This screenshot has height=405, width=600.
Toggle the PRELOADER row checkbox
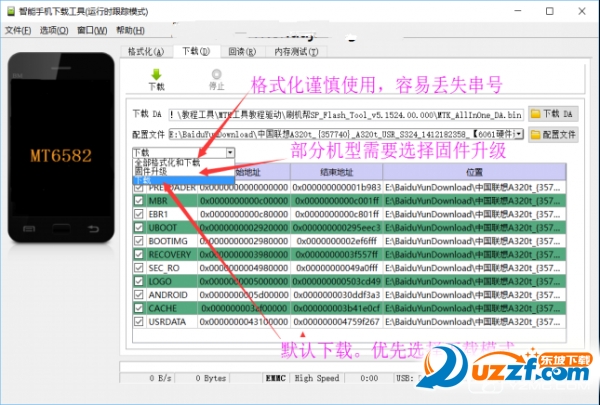(139, 187)
